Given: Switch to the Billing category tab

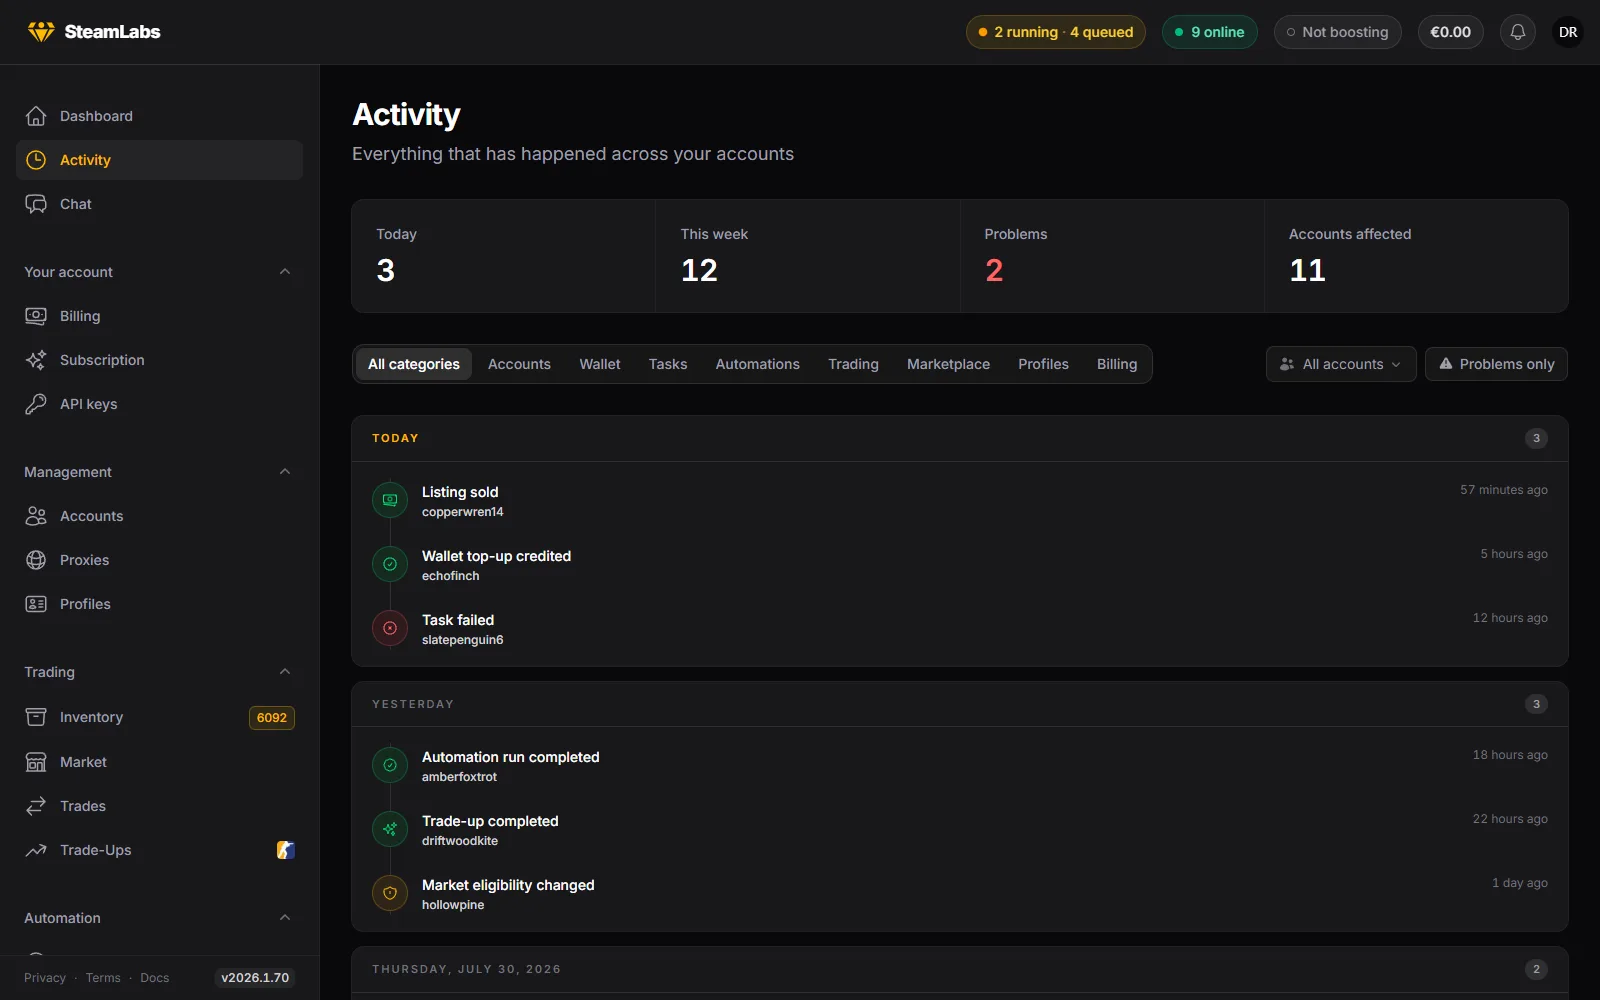Looking at the screenshot, I should pos(1117,364).
